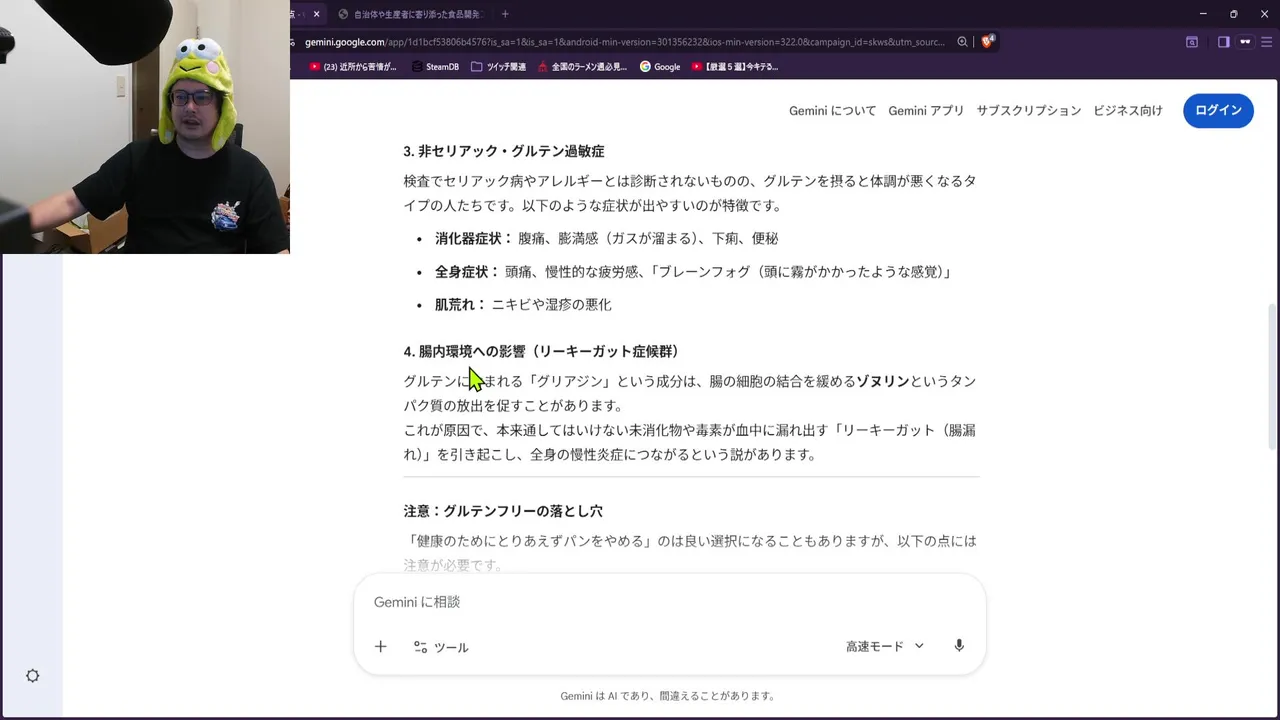The width and height of the screenshot is (1280, 720).
Task: Open the settings gear icon at bottom left
Action: (x=33, y=676)
